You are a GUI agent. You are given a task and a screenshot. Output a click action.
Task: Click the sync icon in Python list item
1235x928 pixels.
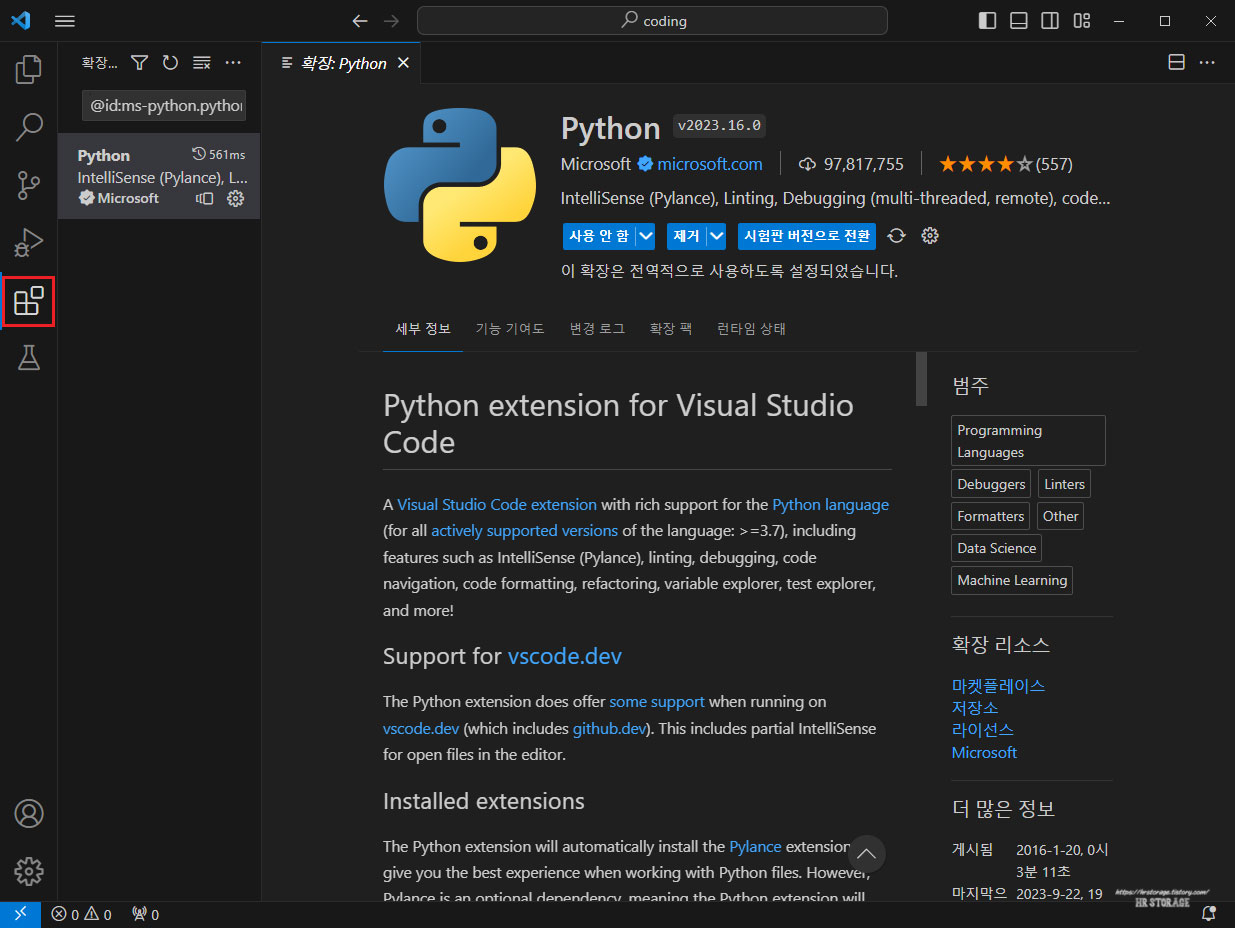[205, 198]
